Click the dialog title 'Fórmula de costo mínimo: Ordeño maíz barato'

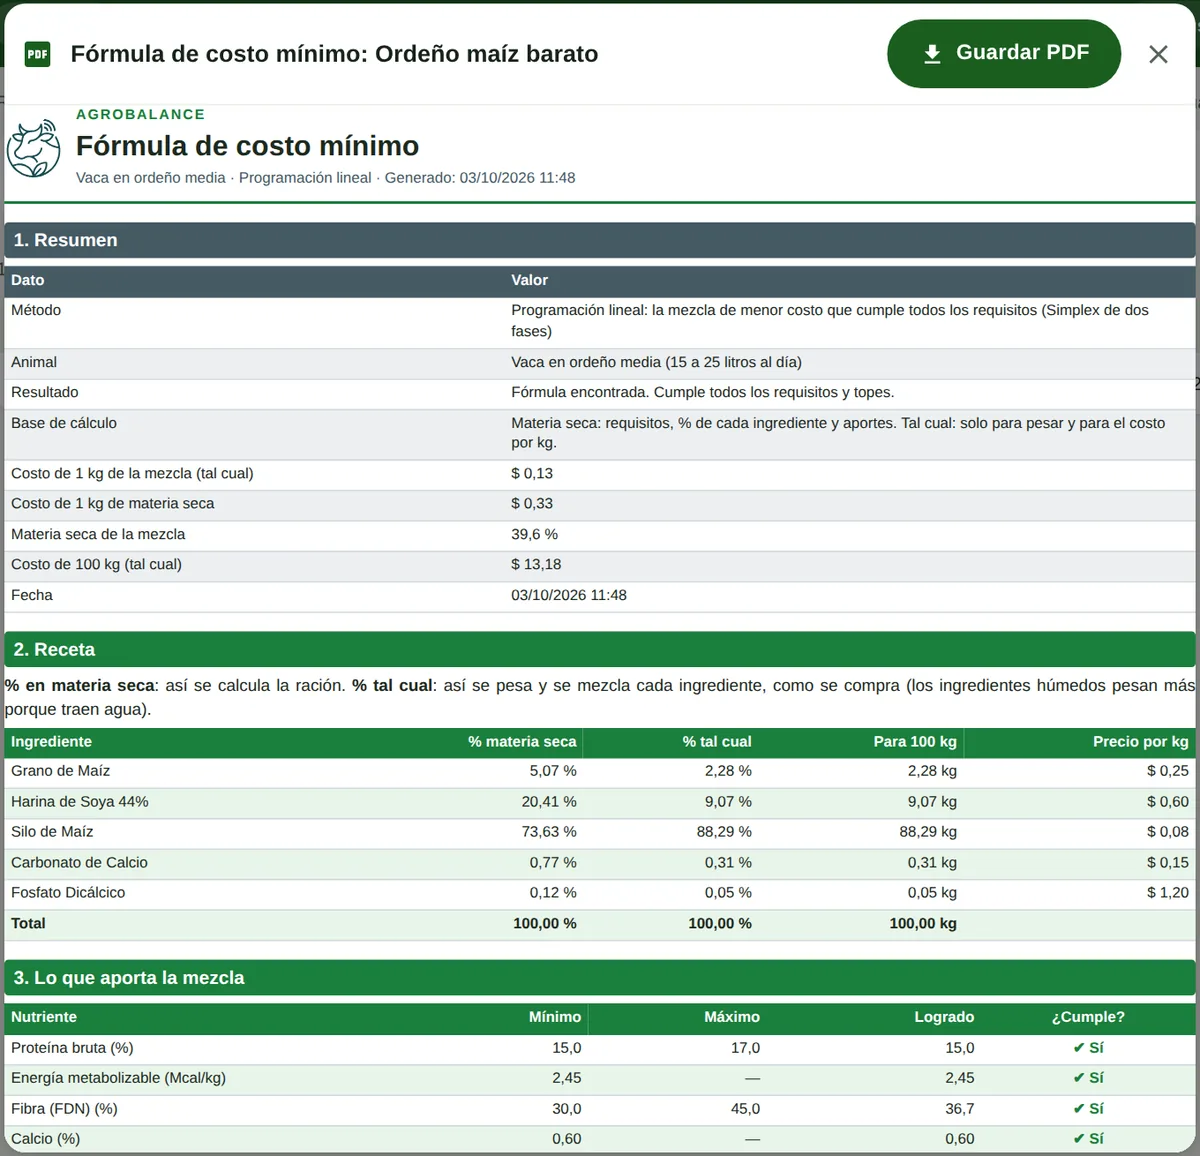pos(334,54)
